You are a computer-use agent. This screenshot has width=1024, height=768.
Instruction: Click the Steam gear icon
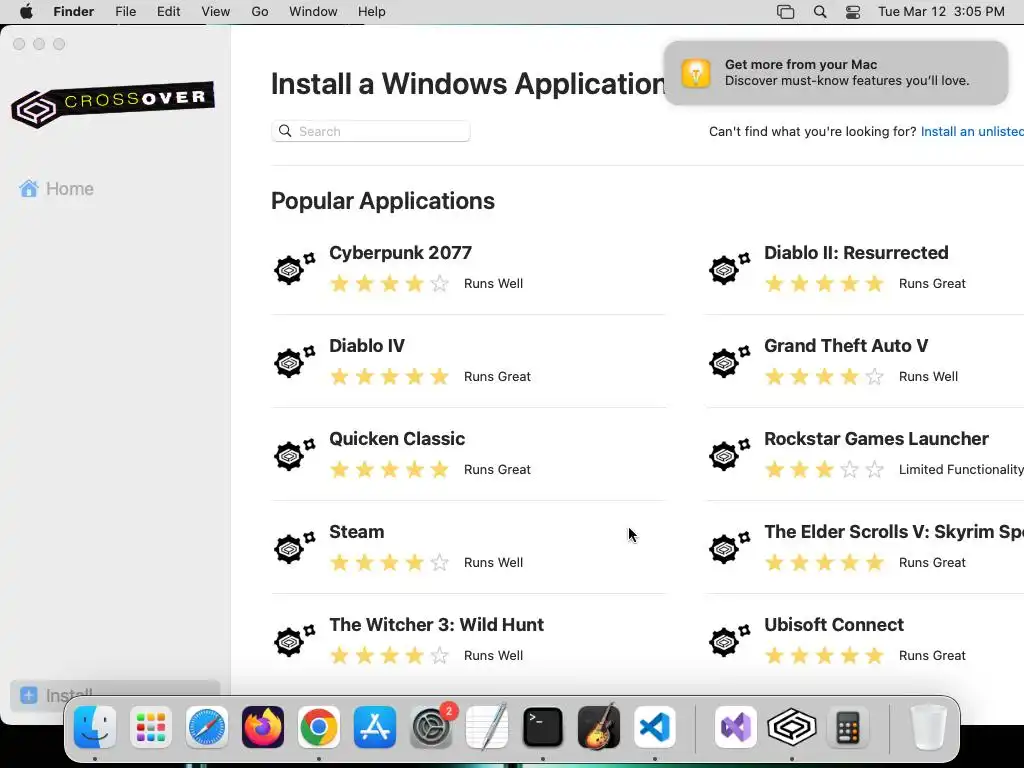295,547
